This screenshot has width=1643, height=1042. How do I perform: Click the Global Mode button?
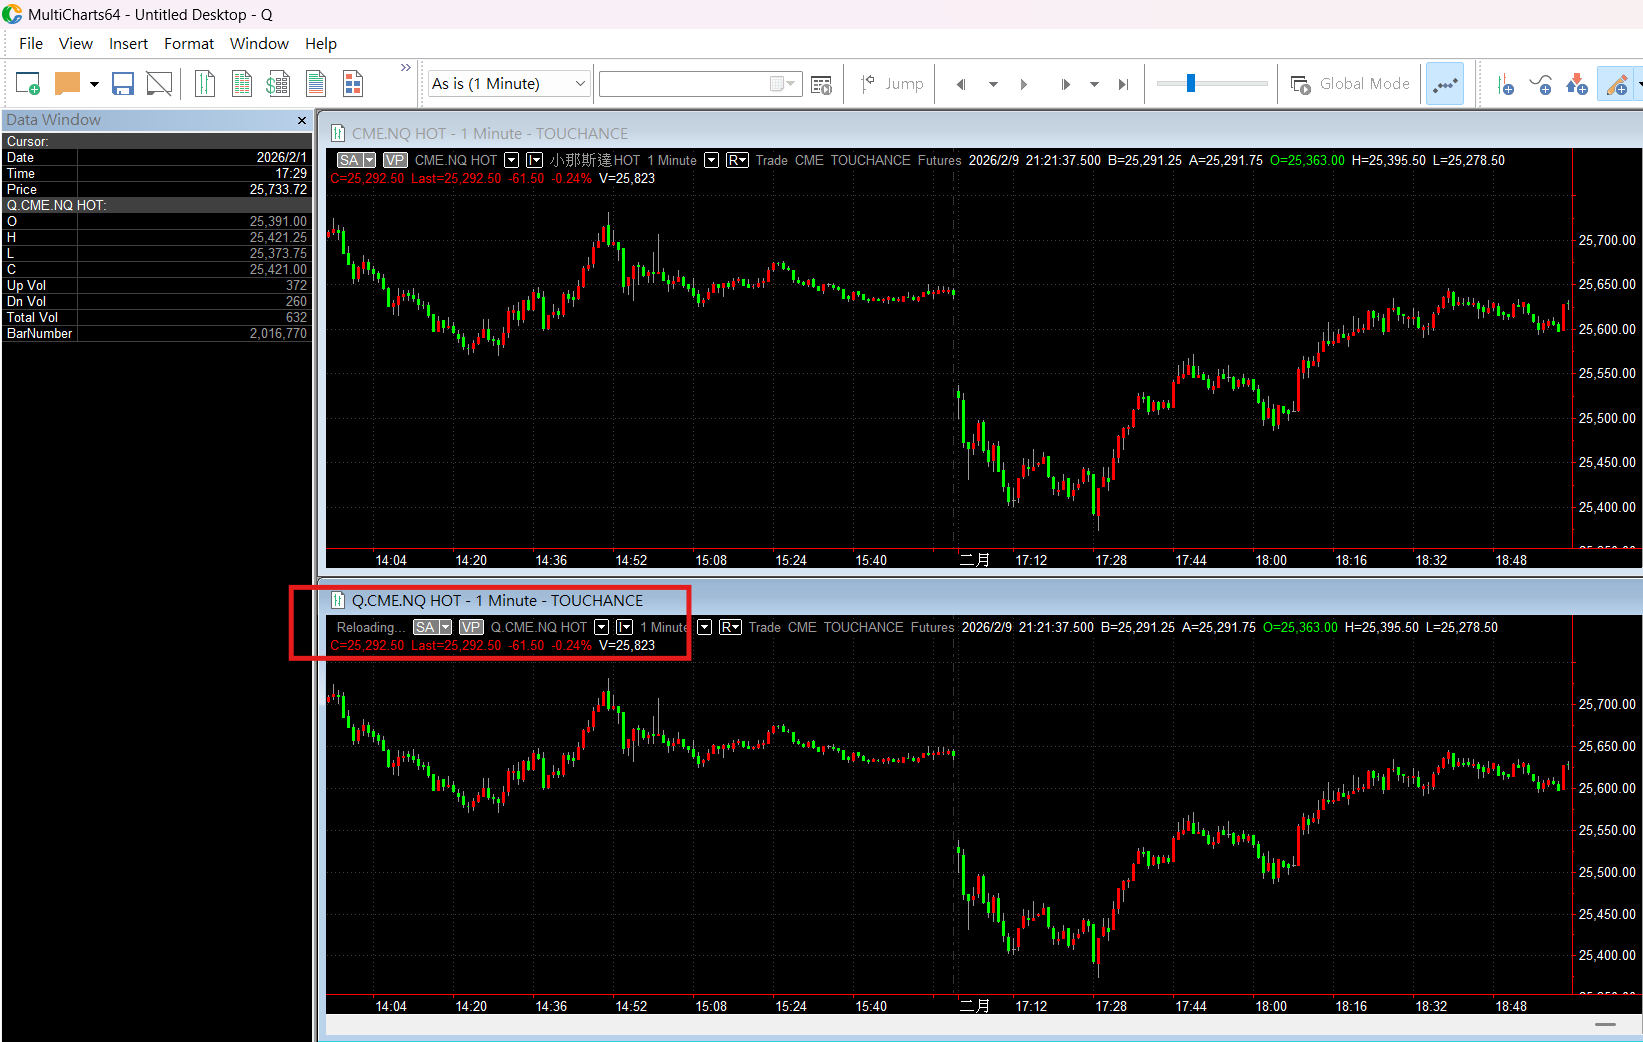(x=1351, y=84)
